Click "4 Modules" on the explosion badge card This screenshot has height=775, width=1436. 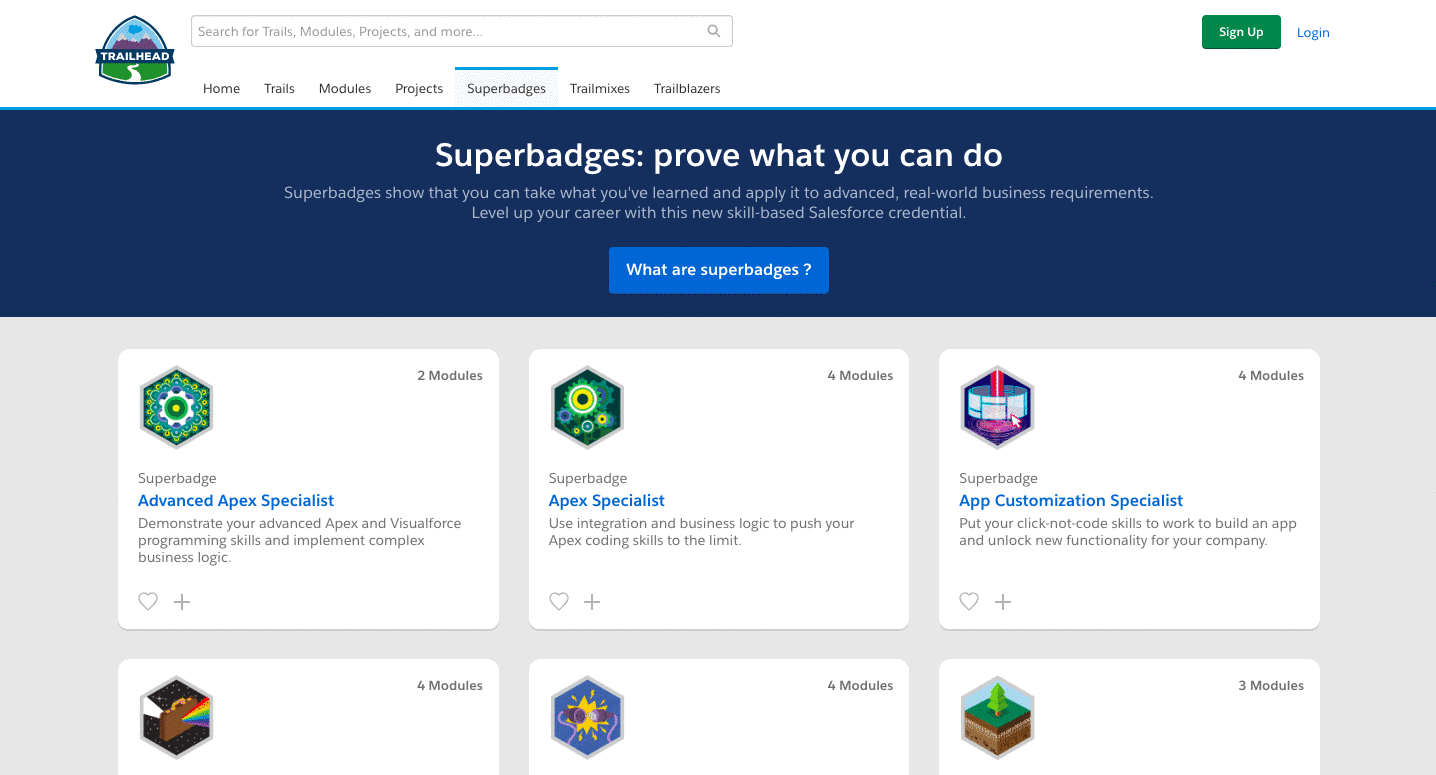tap(860, 686)
